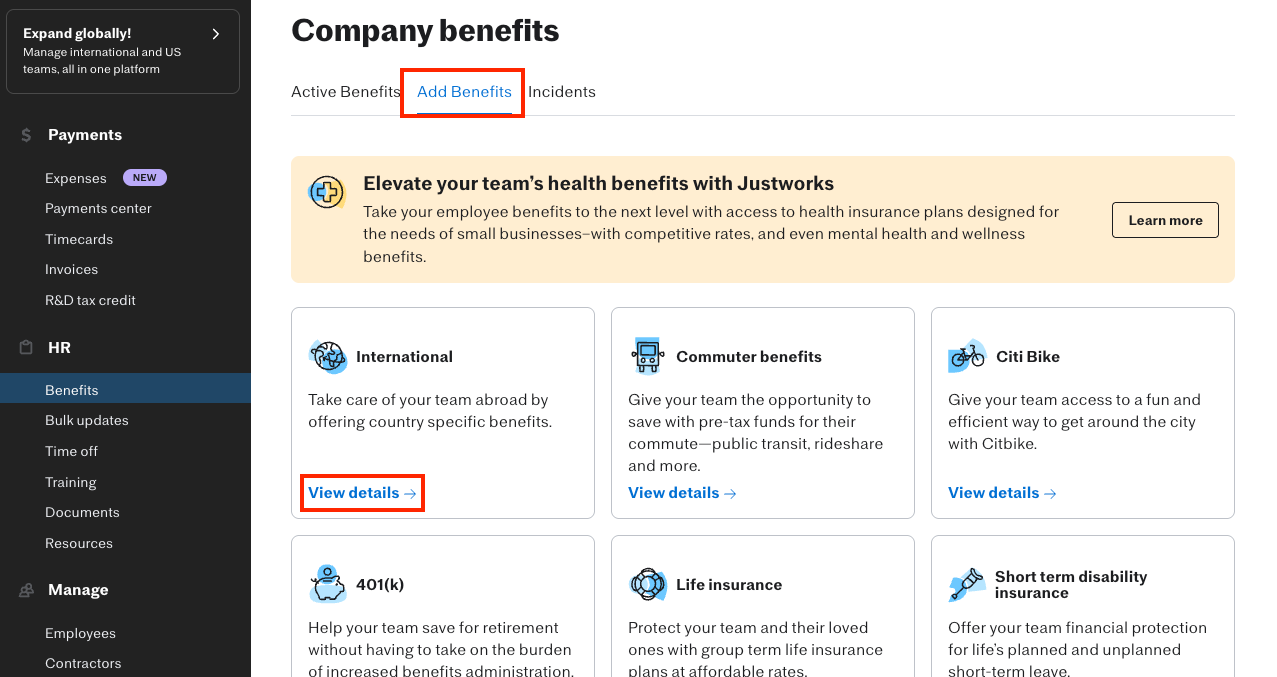View details for Commuter benefits
Image resolution: width=1277 pixels, height=677 pixels.
(682, 493)
